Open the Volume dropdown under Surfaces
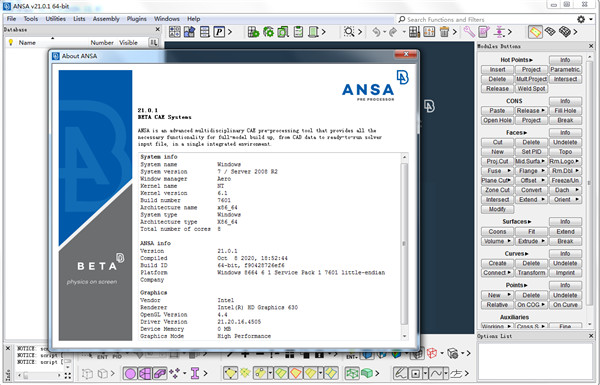 point(497,241)
